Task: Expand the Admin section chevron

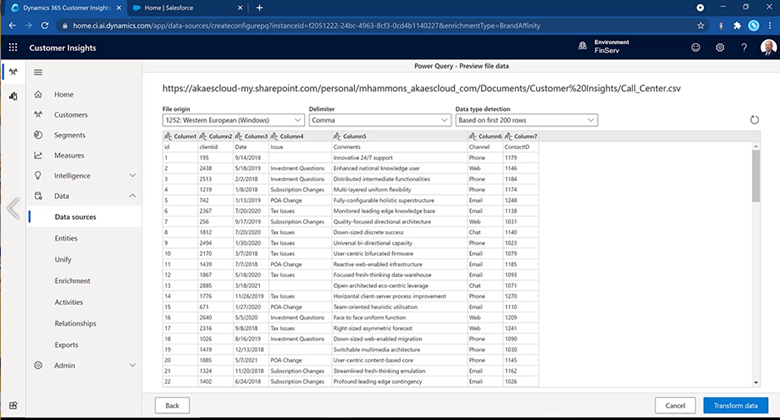Action: pyautogui.click(x=132, y=365)
